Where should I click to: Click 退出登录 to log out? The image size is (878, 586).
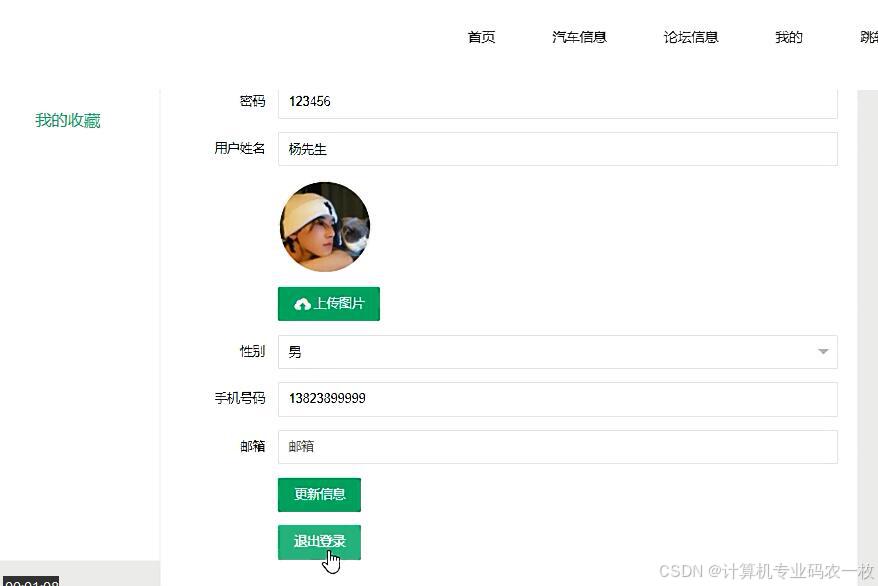(x=319, y=542)
